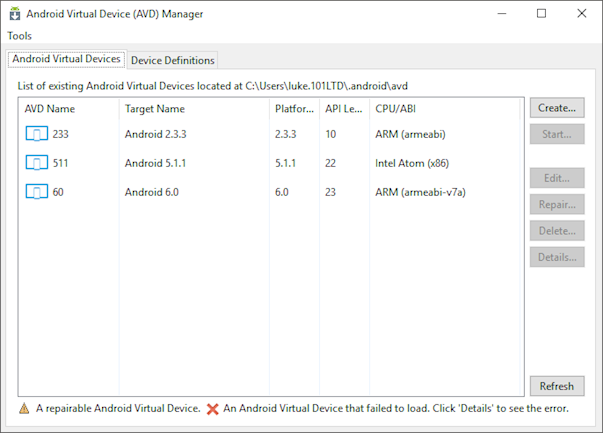Sort by AVD Name column header
The image size is (603, 433).
[x=68, y=109]
